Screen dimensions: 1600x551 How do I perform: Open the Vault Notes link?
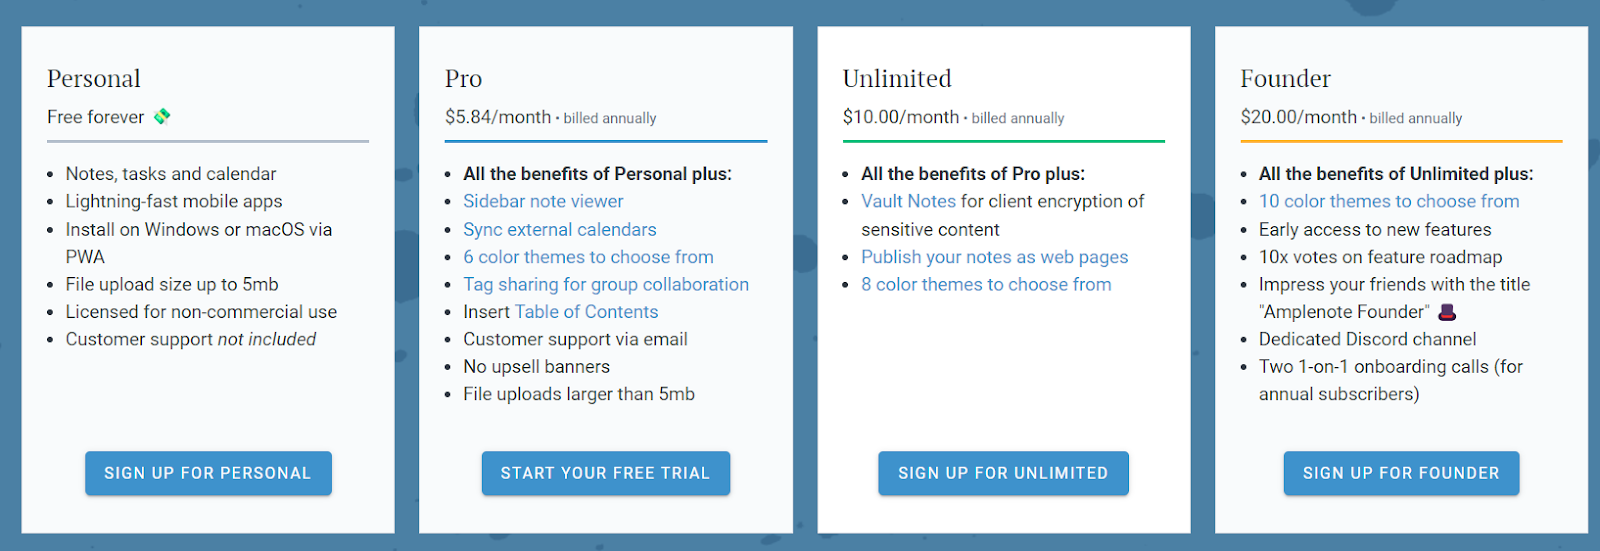[908, 201]
